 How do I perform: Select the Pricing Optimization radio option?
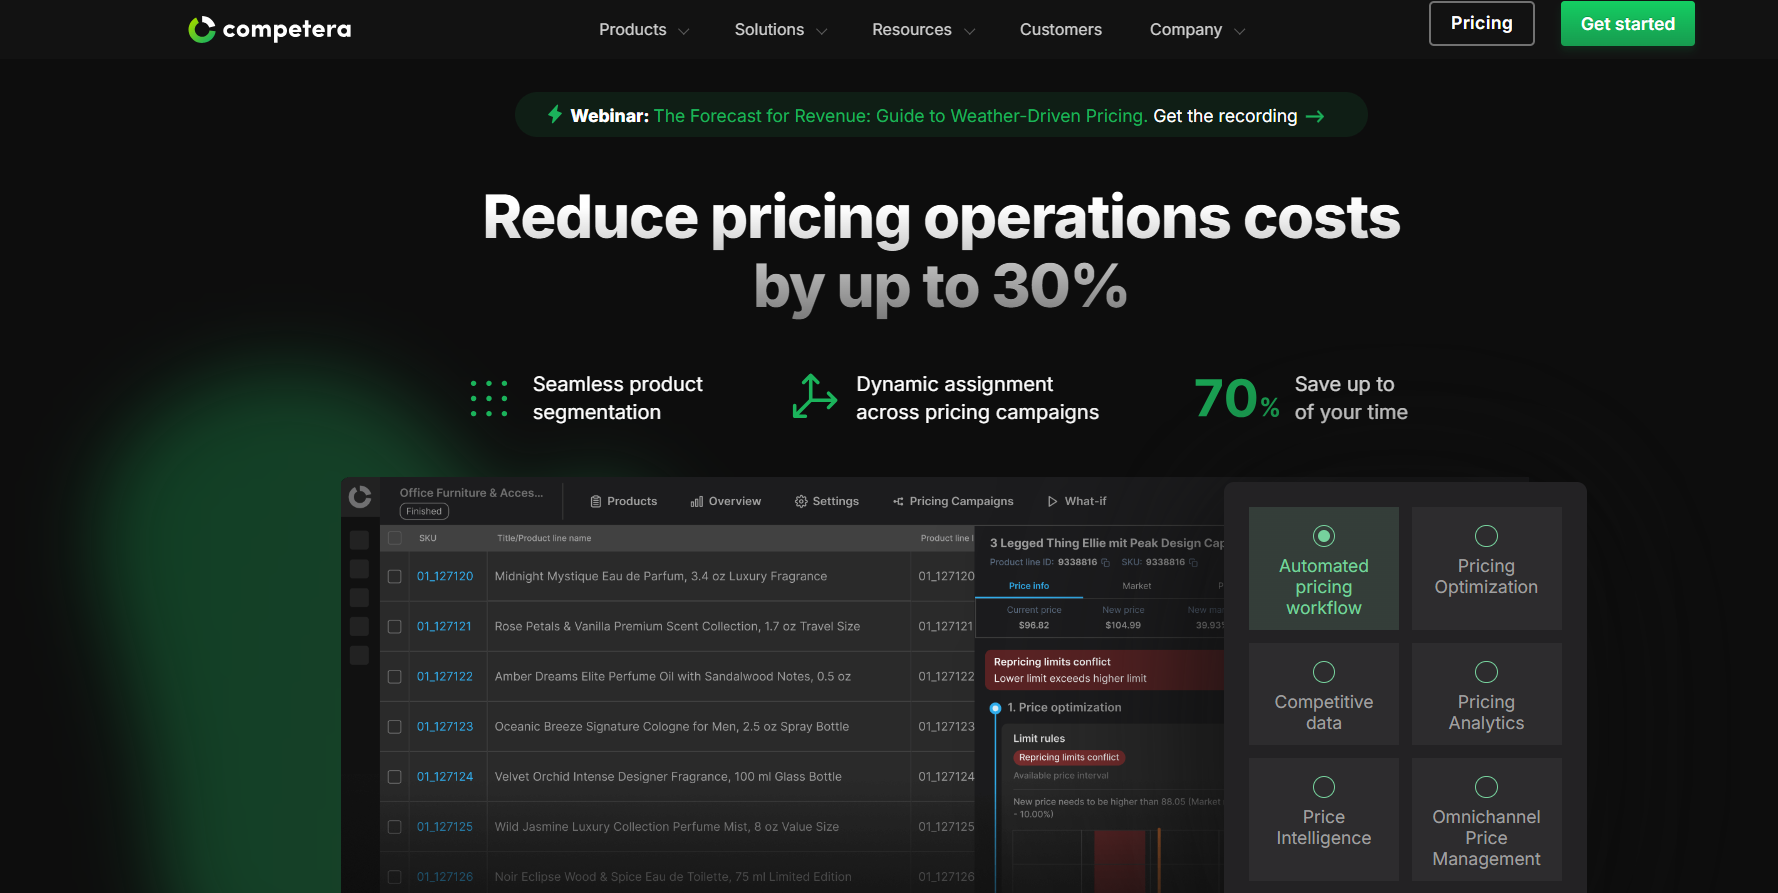1486,537
